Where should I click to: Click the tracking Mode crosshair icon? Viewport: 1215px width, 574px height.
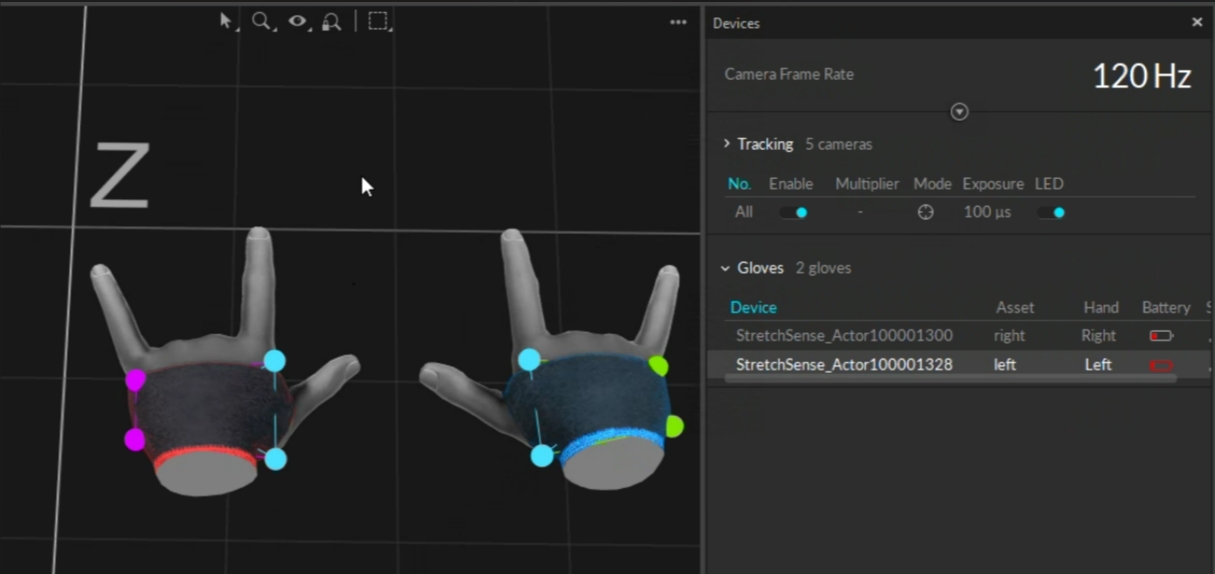tap(926, 212)
